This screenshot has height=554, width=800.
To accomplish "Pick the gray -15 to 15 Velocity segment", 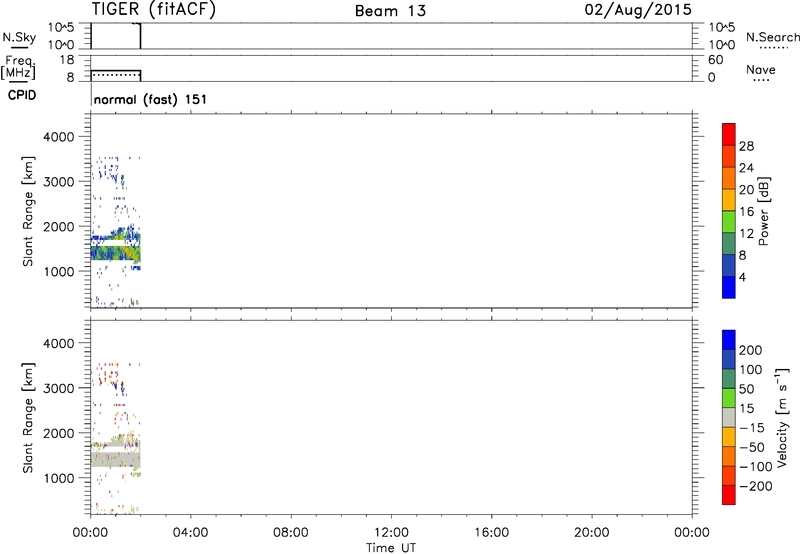I will coord(729,417).
